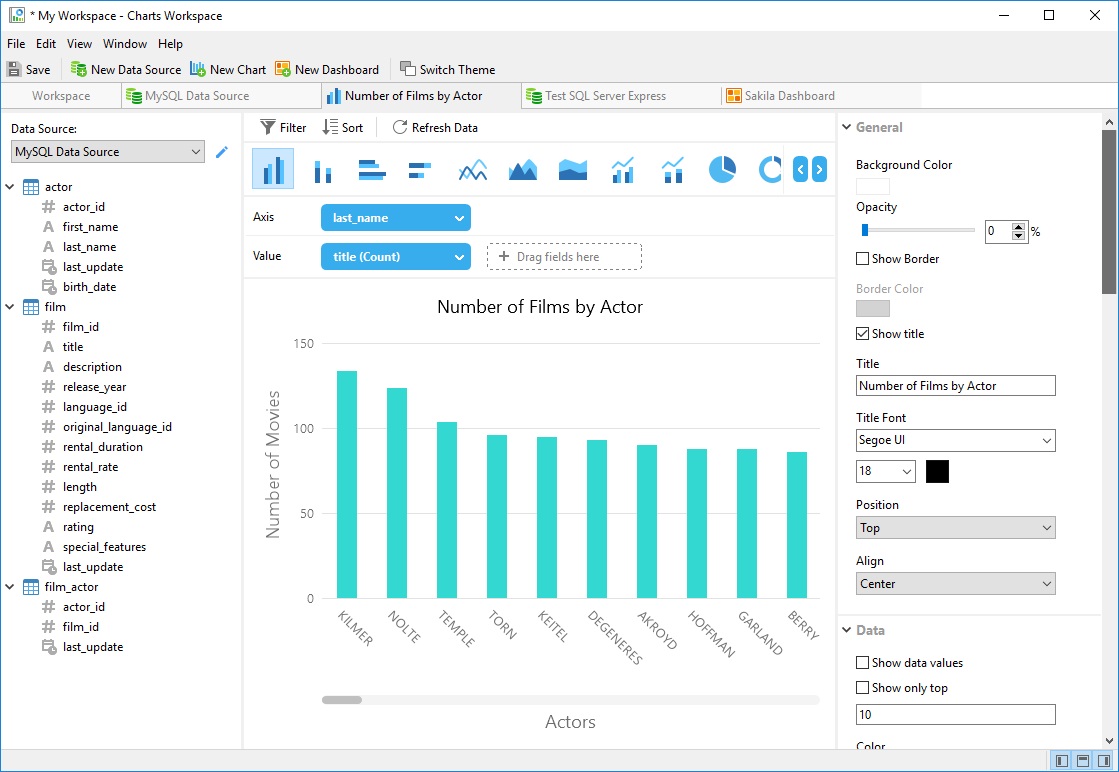This screenshot has width=1119, height=772.
Task: Collapse the film_actor table tree node
Action: point(10,586)
